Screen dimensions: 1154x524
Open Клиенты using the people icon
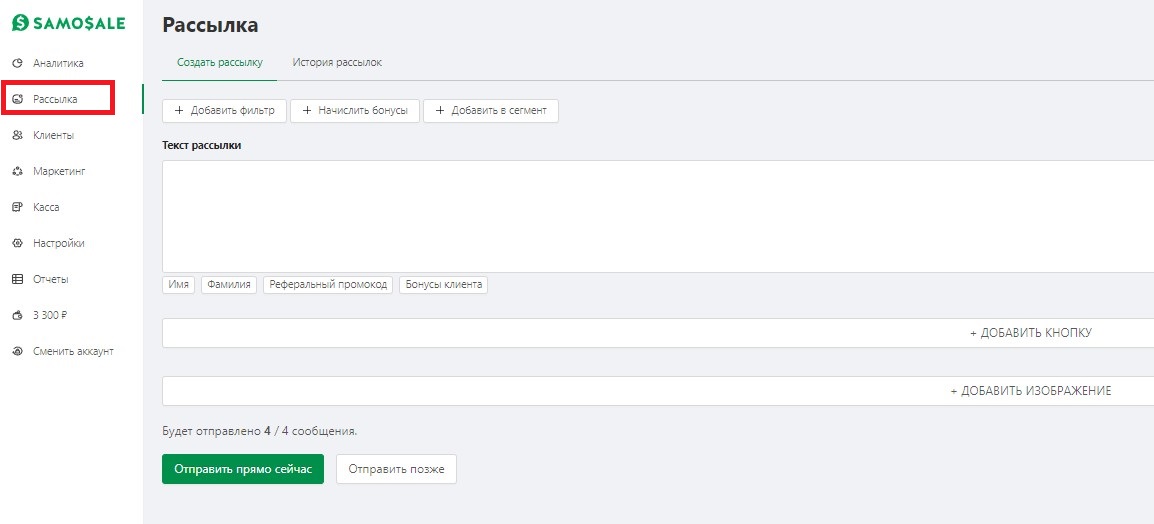(18, 135)
